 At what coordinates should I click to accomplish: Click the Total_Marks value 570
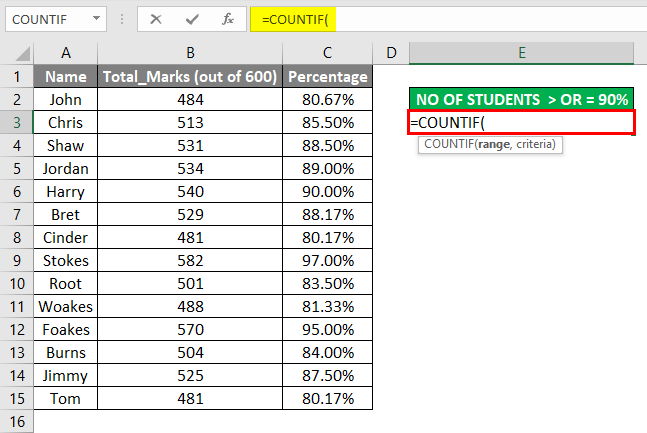point(190,328)
